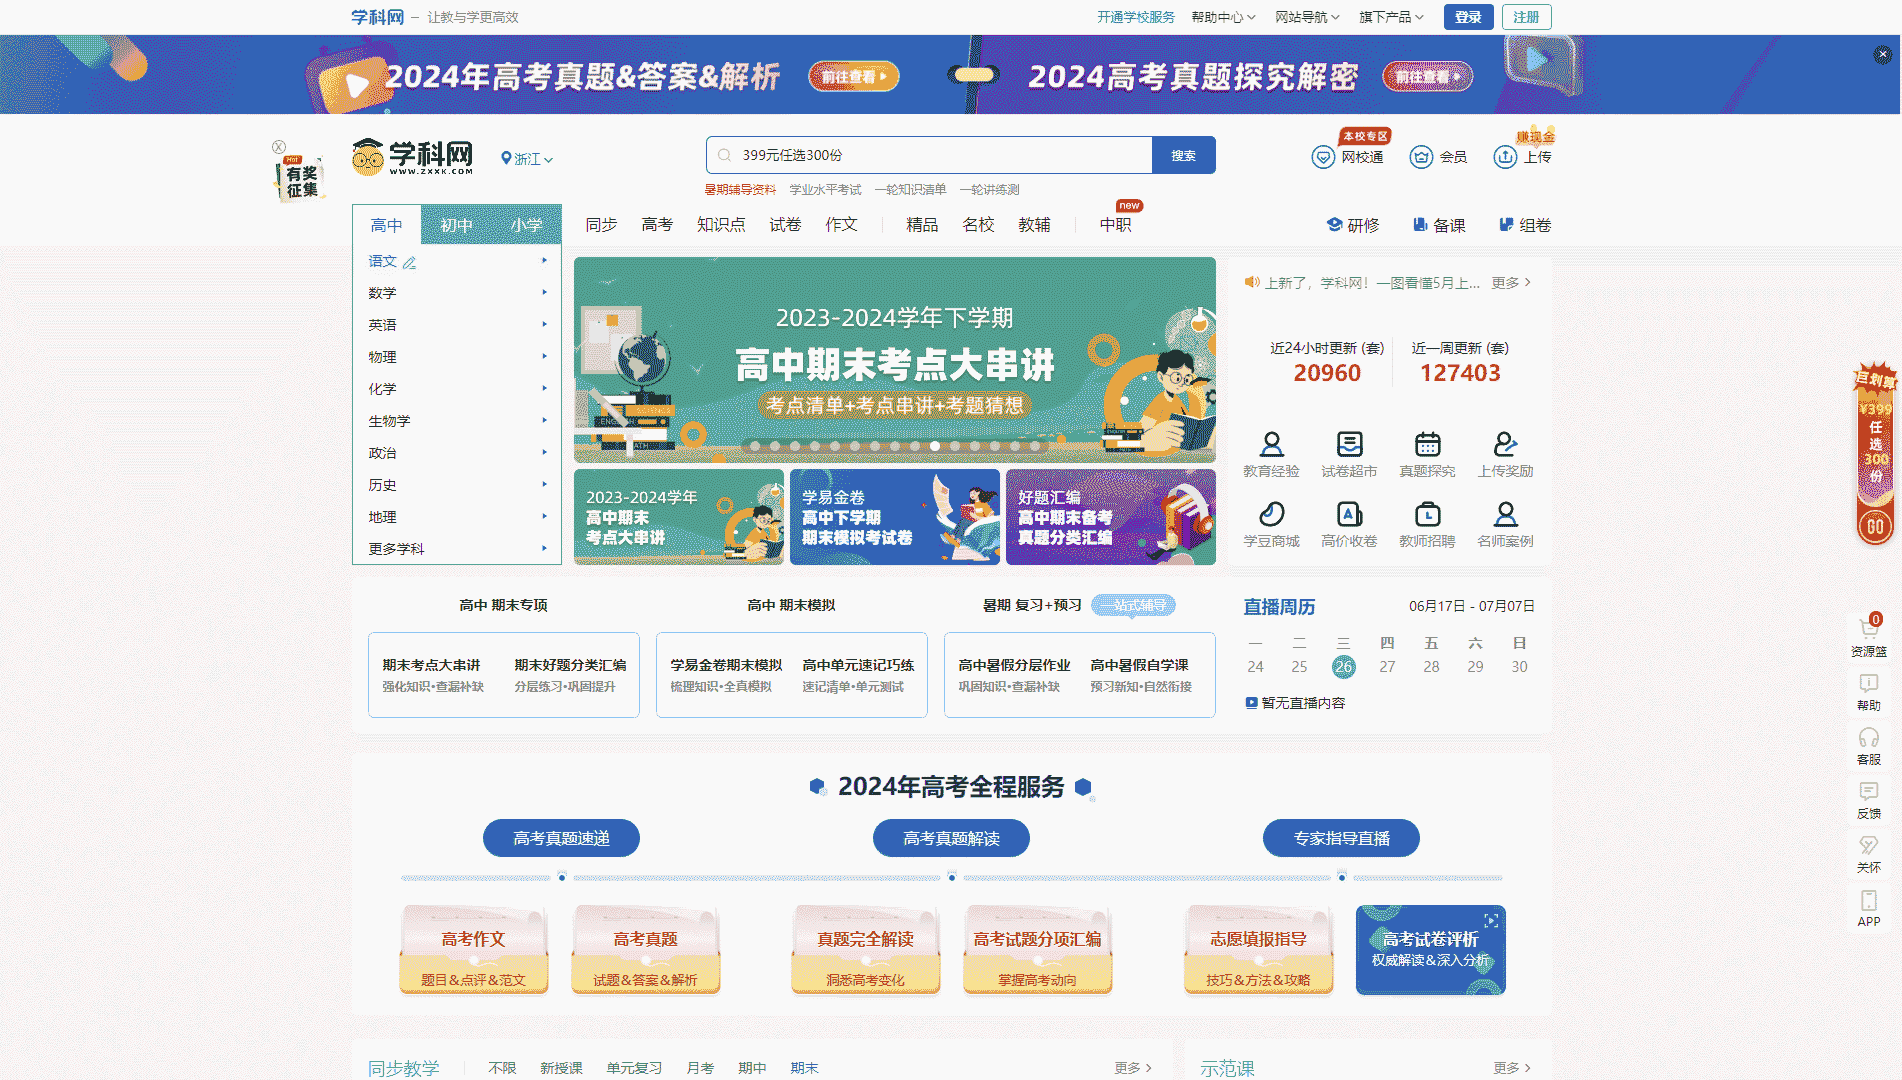
Task: Open the 同步 nav item
Action: coord(601,225)
